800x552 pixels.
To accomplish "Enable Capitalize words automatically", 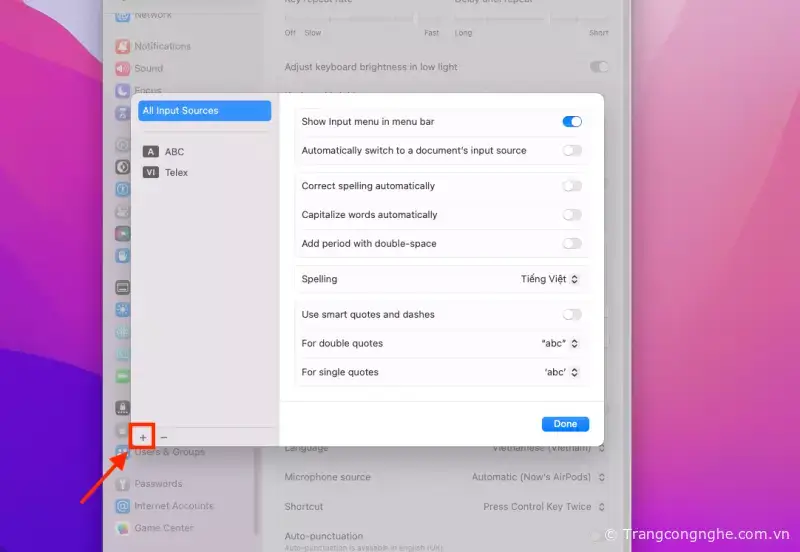I will pos(571,215).
